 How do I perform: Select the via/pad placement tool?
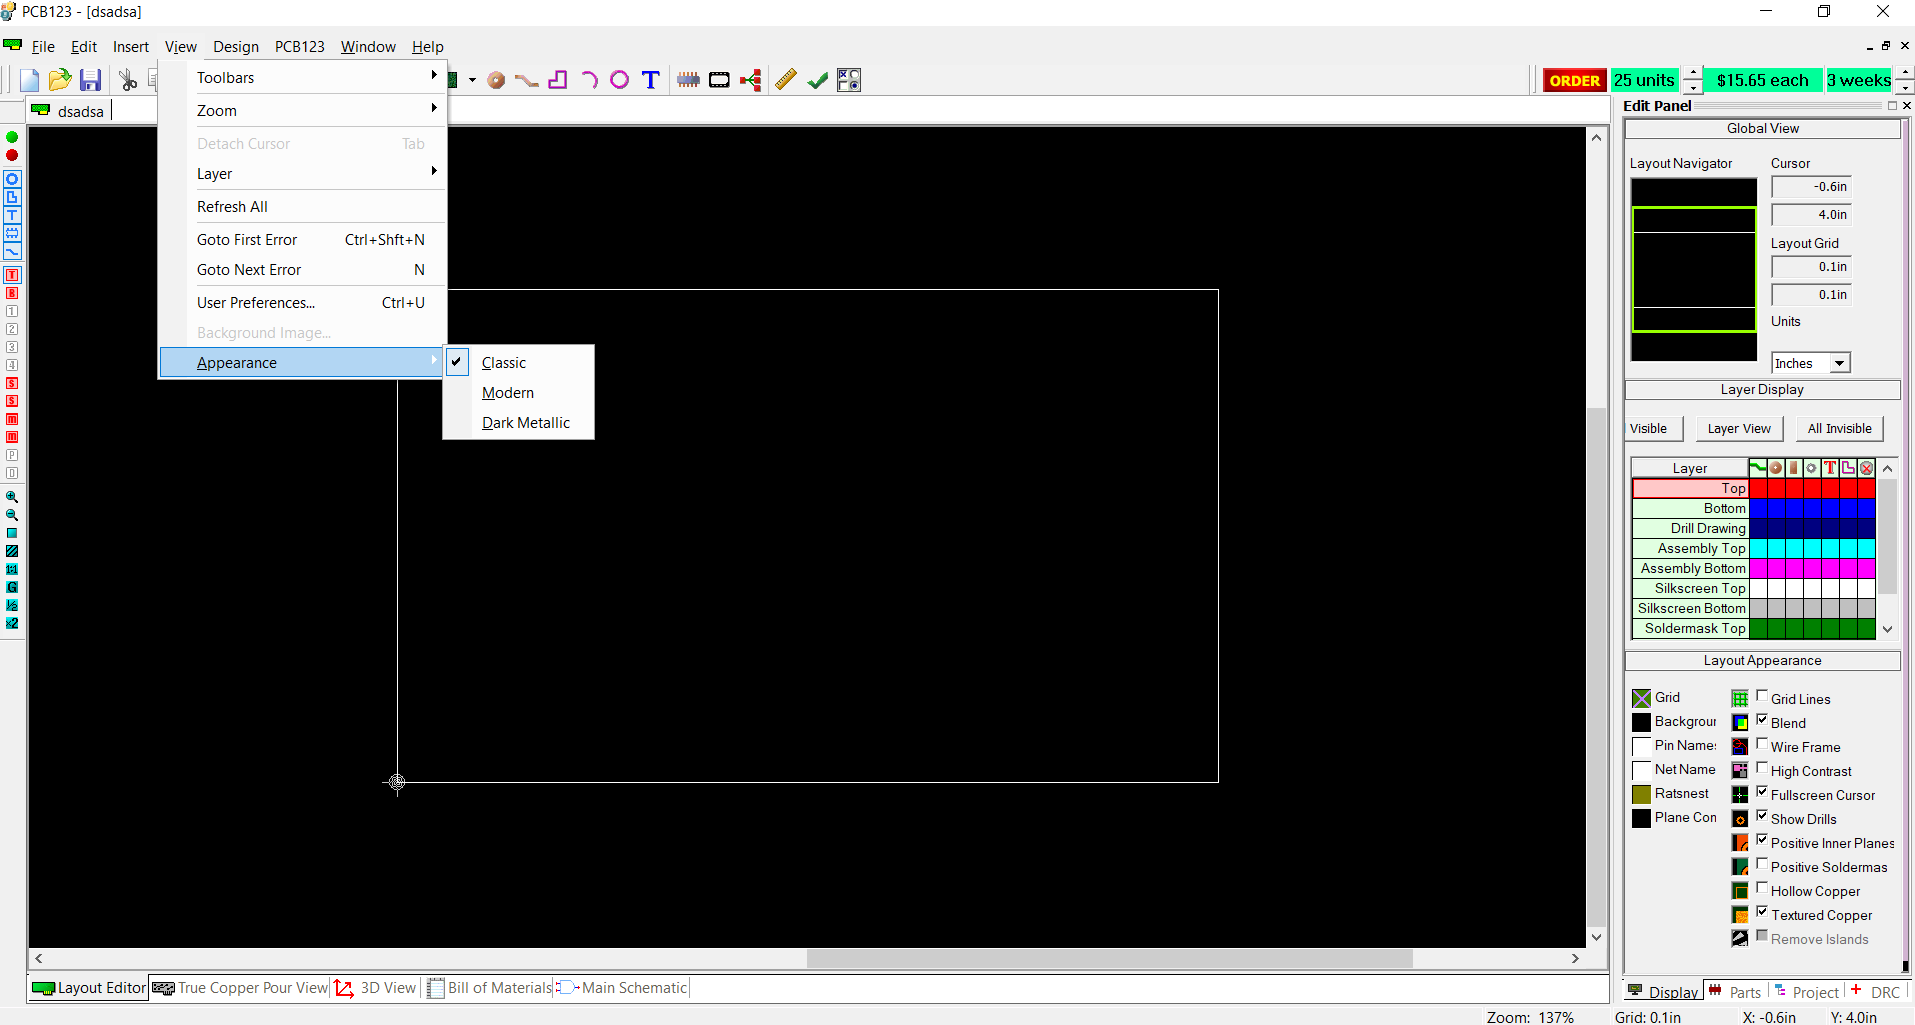pos(496,80)
